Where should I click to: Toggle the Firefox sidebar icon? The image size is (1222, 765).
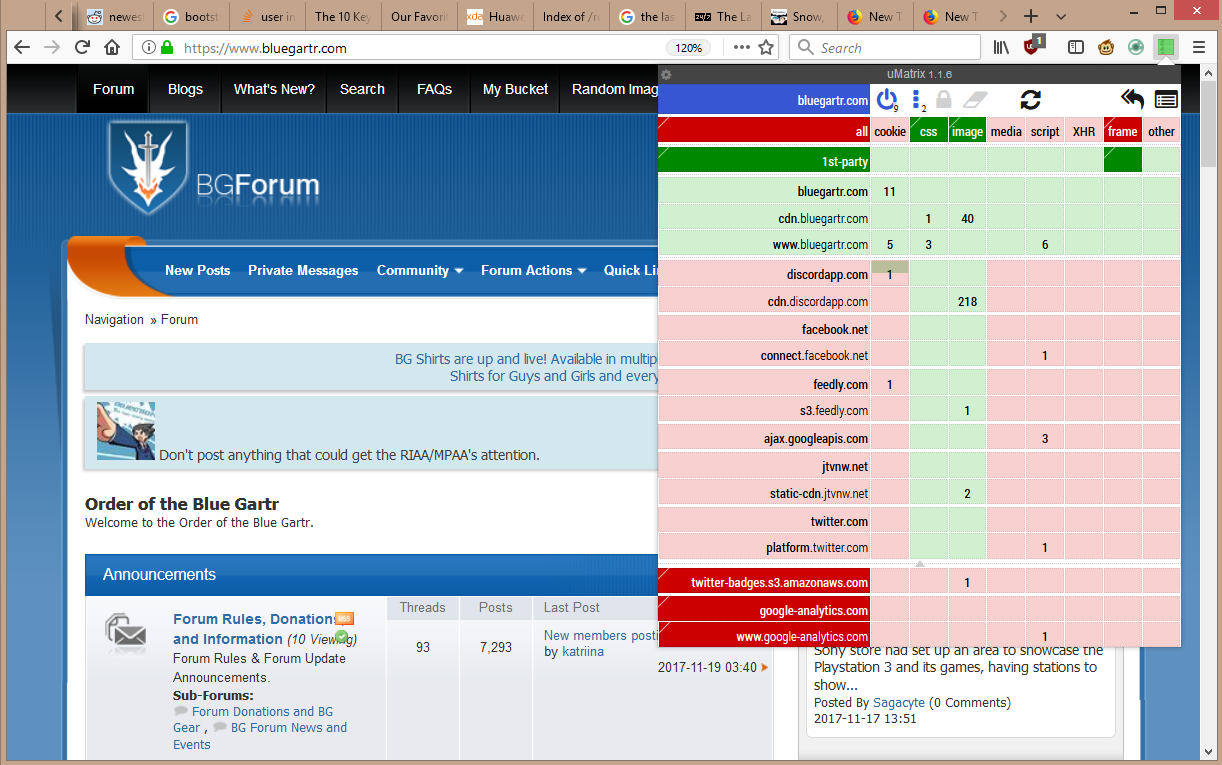tap(1076, 47)
